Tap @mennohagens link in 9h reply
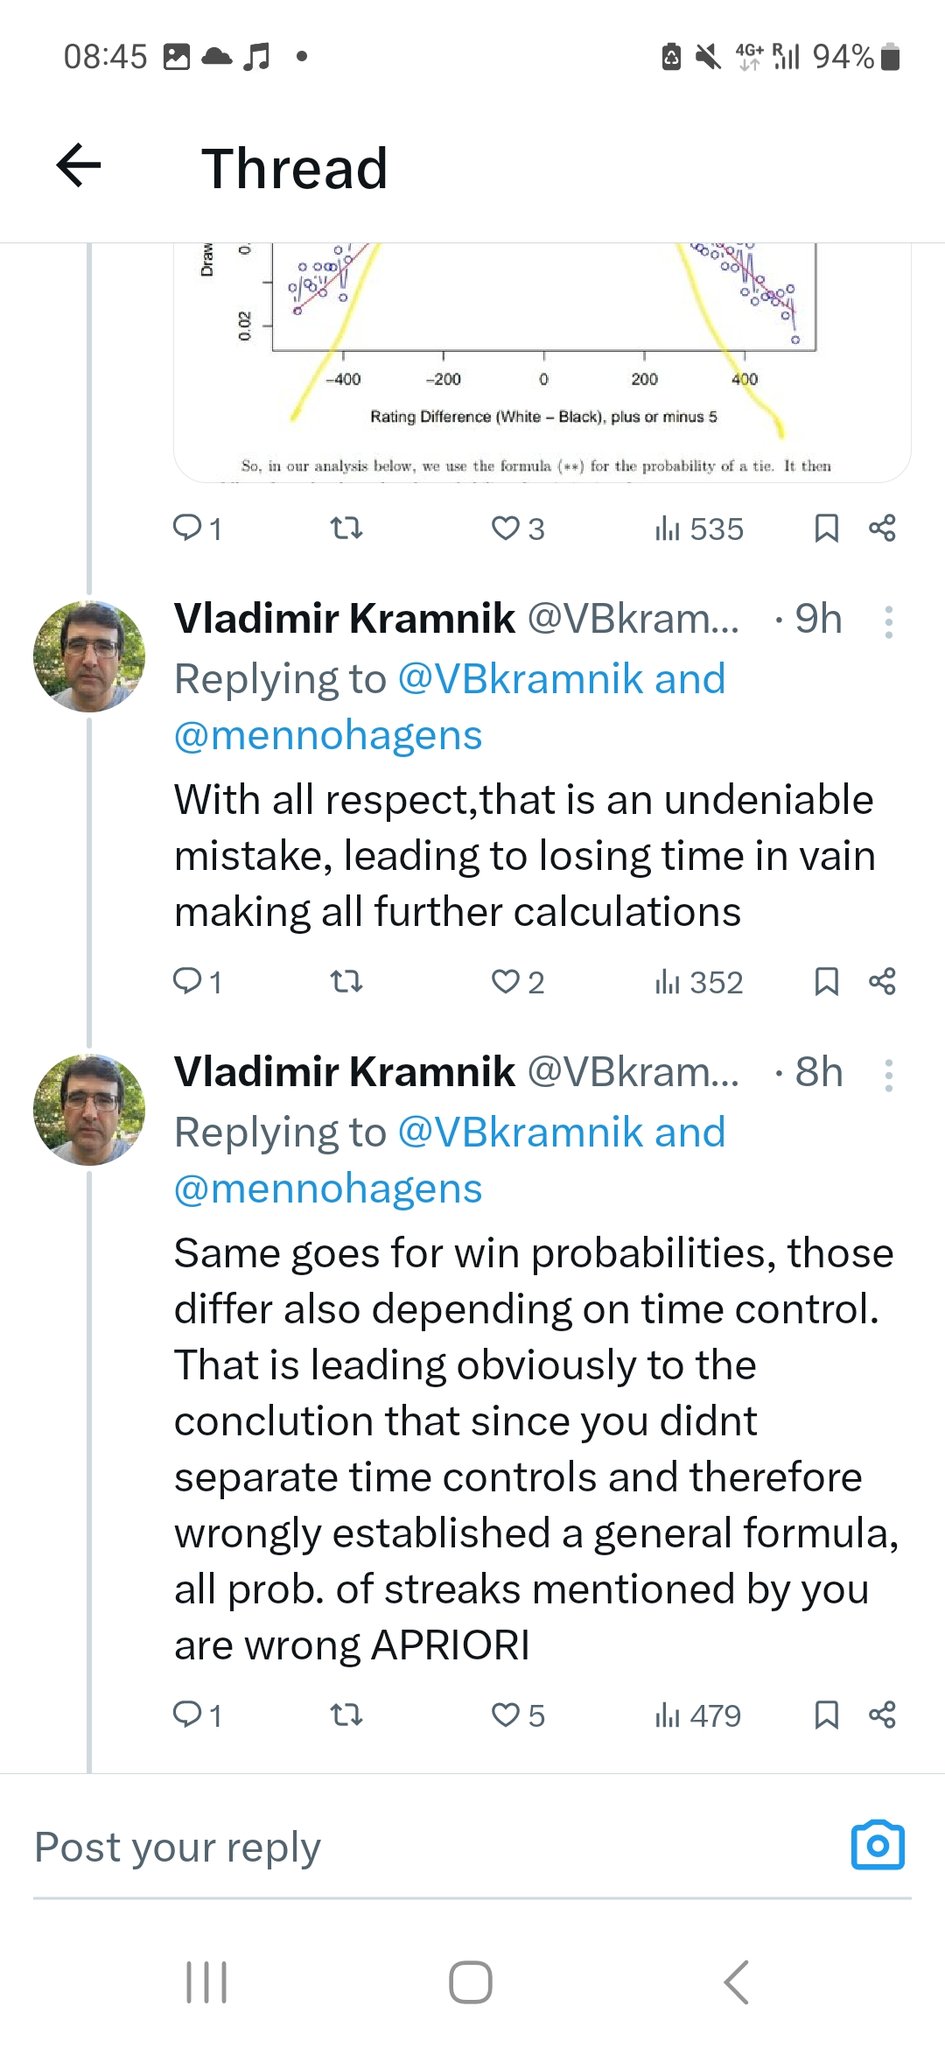This screenshot has height=2048, width=945. tap(328, 735)
